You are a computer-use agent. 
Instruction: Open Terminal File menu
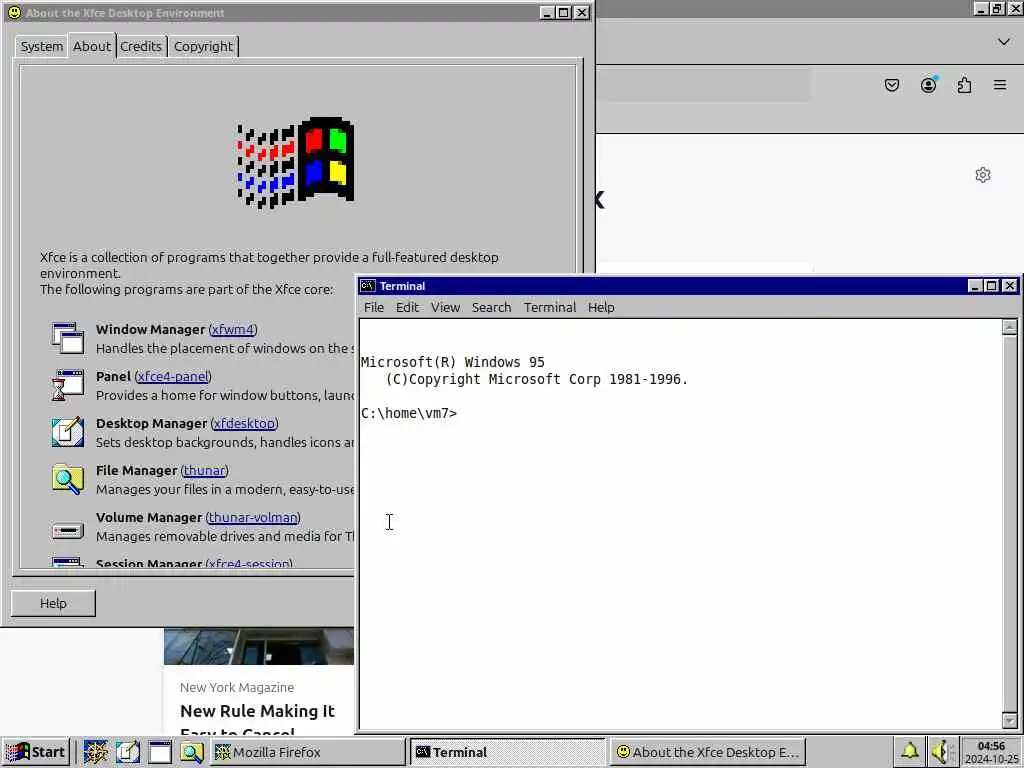pyautogui.click(x=374, y=308)
